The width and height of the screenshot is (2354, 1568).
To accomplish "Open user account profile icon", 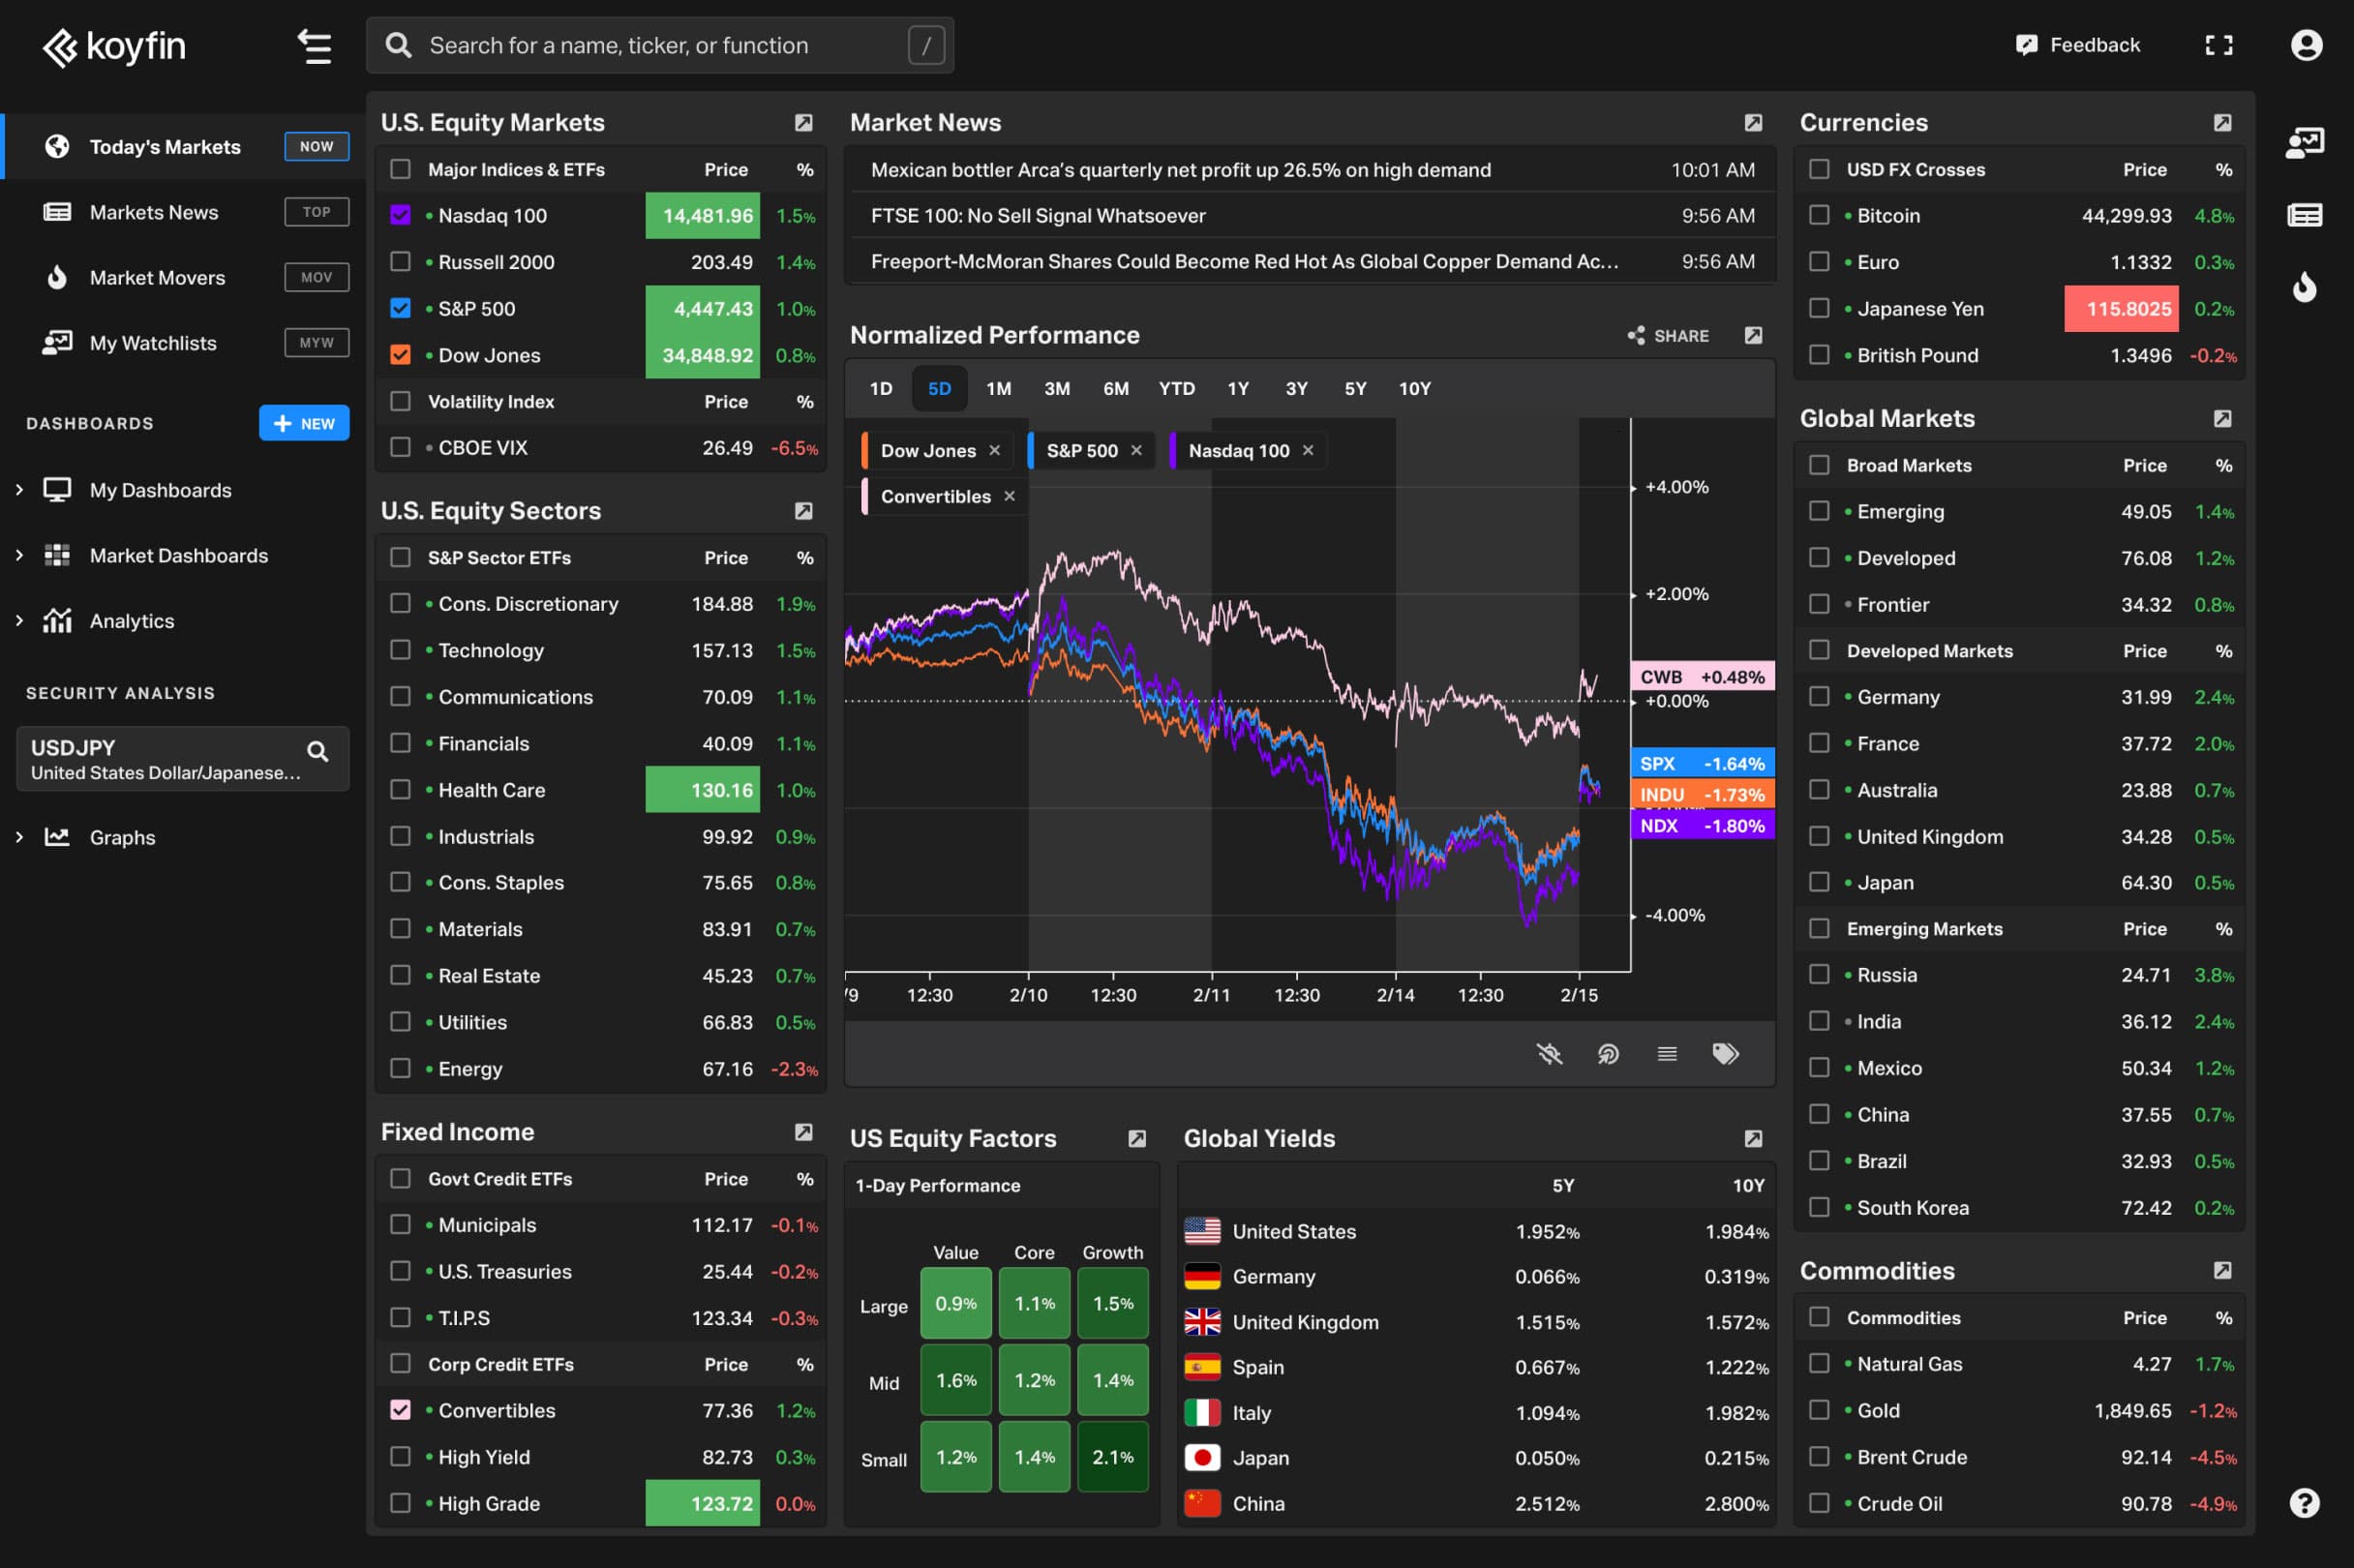I will pyautogui.click(x=2305, y=45).
